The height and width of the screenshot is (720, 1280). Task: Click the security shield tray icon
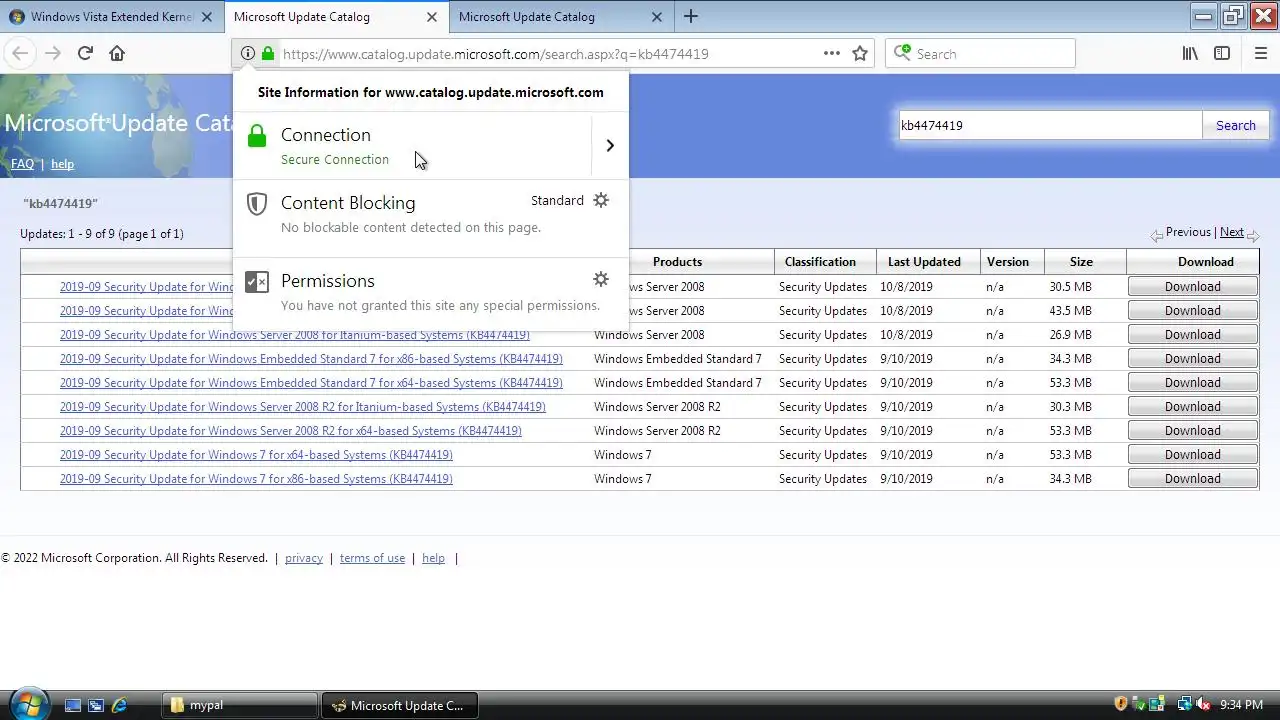coord(1121,705)
